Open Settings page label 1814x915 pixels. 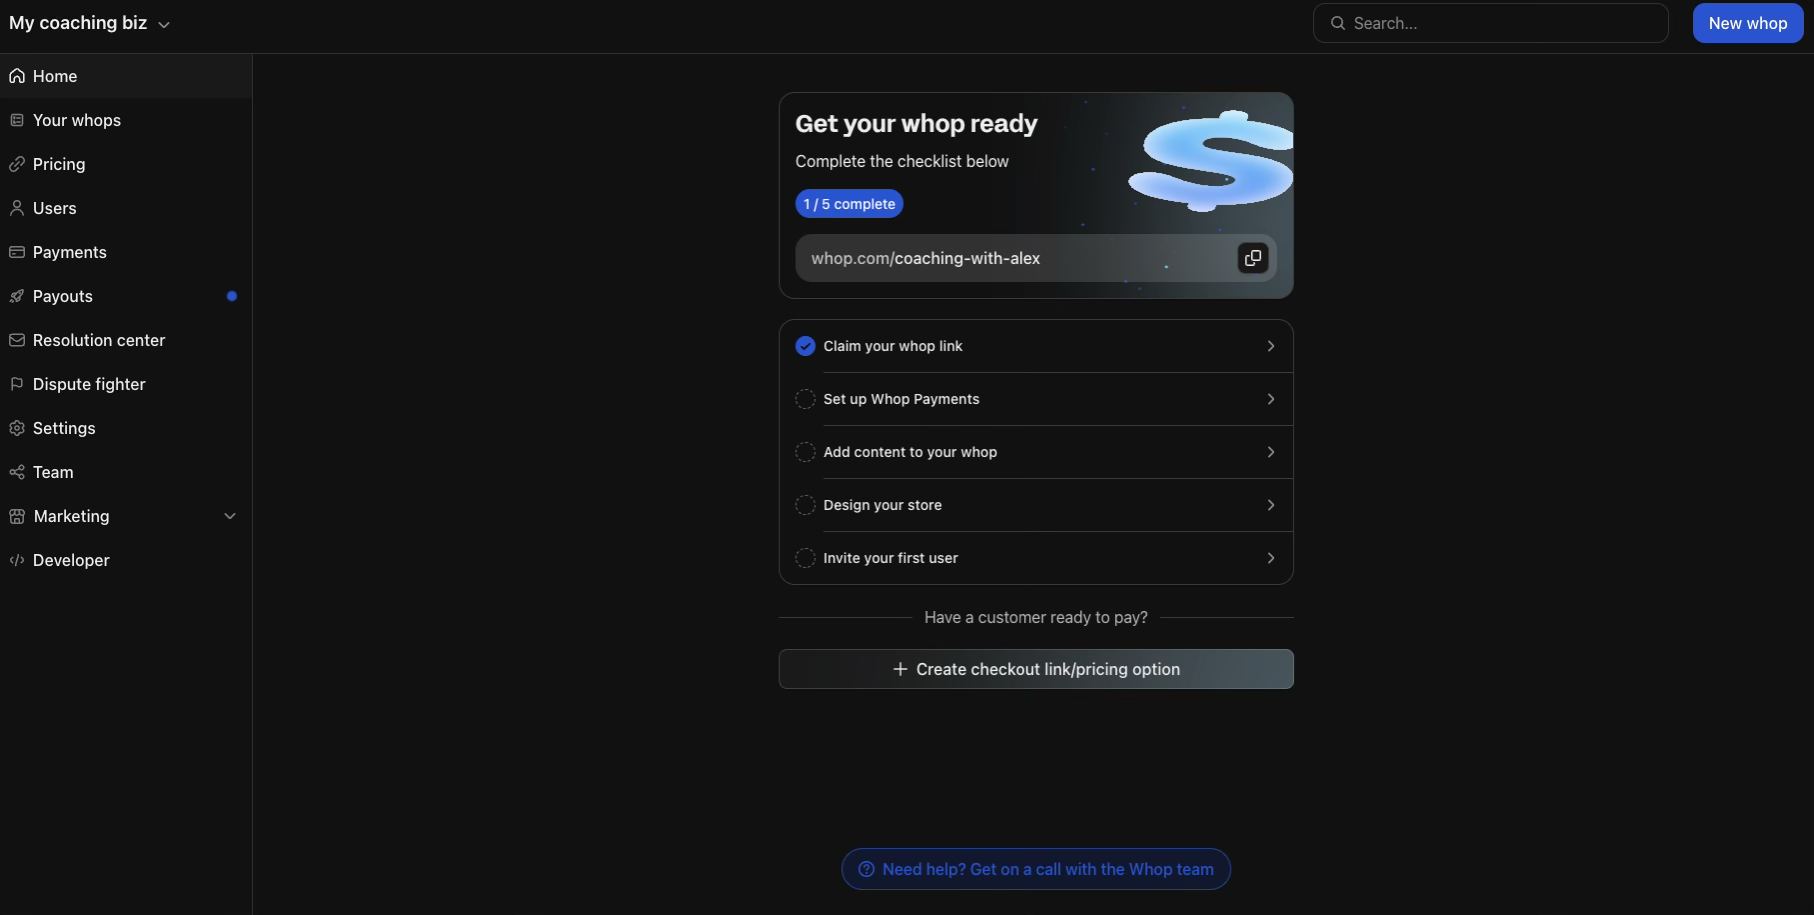tap(64, 428)
